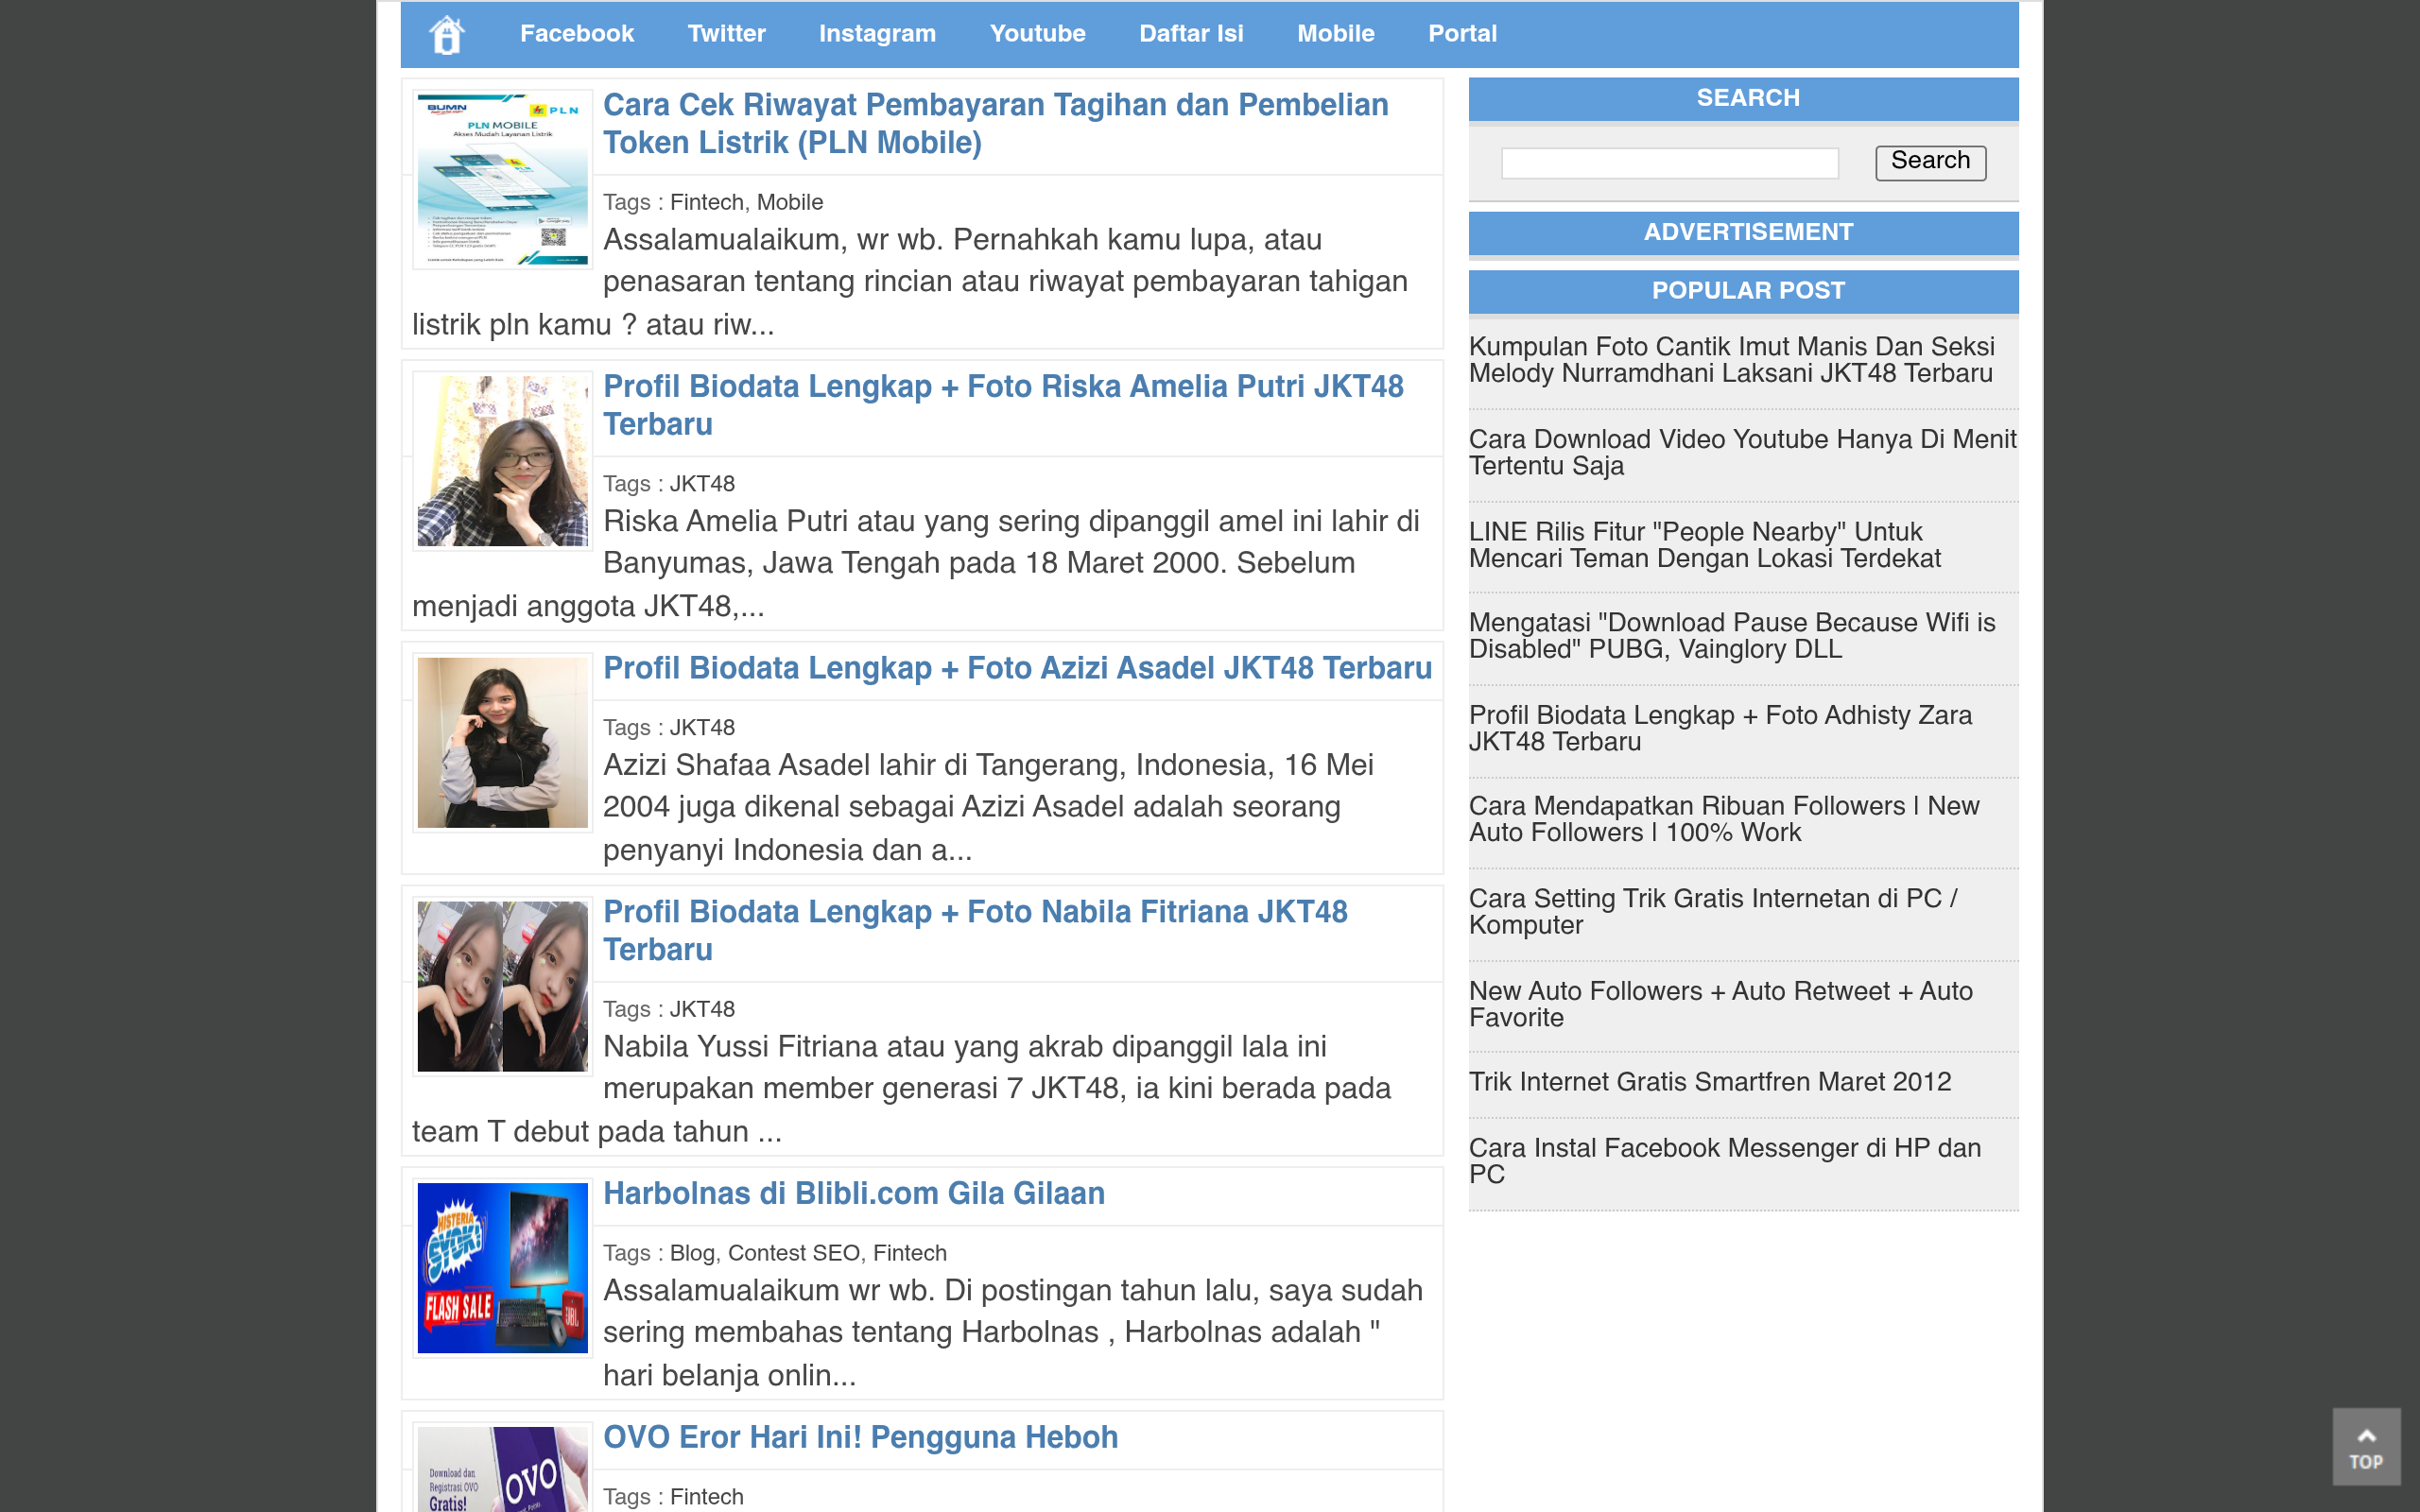Image resolution: width=2420 pixels, height=1512 pixels.
Task: Select JKT48 tag under Riska Amelia post
Action: 702,484
